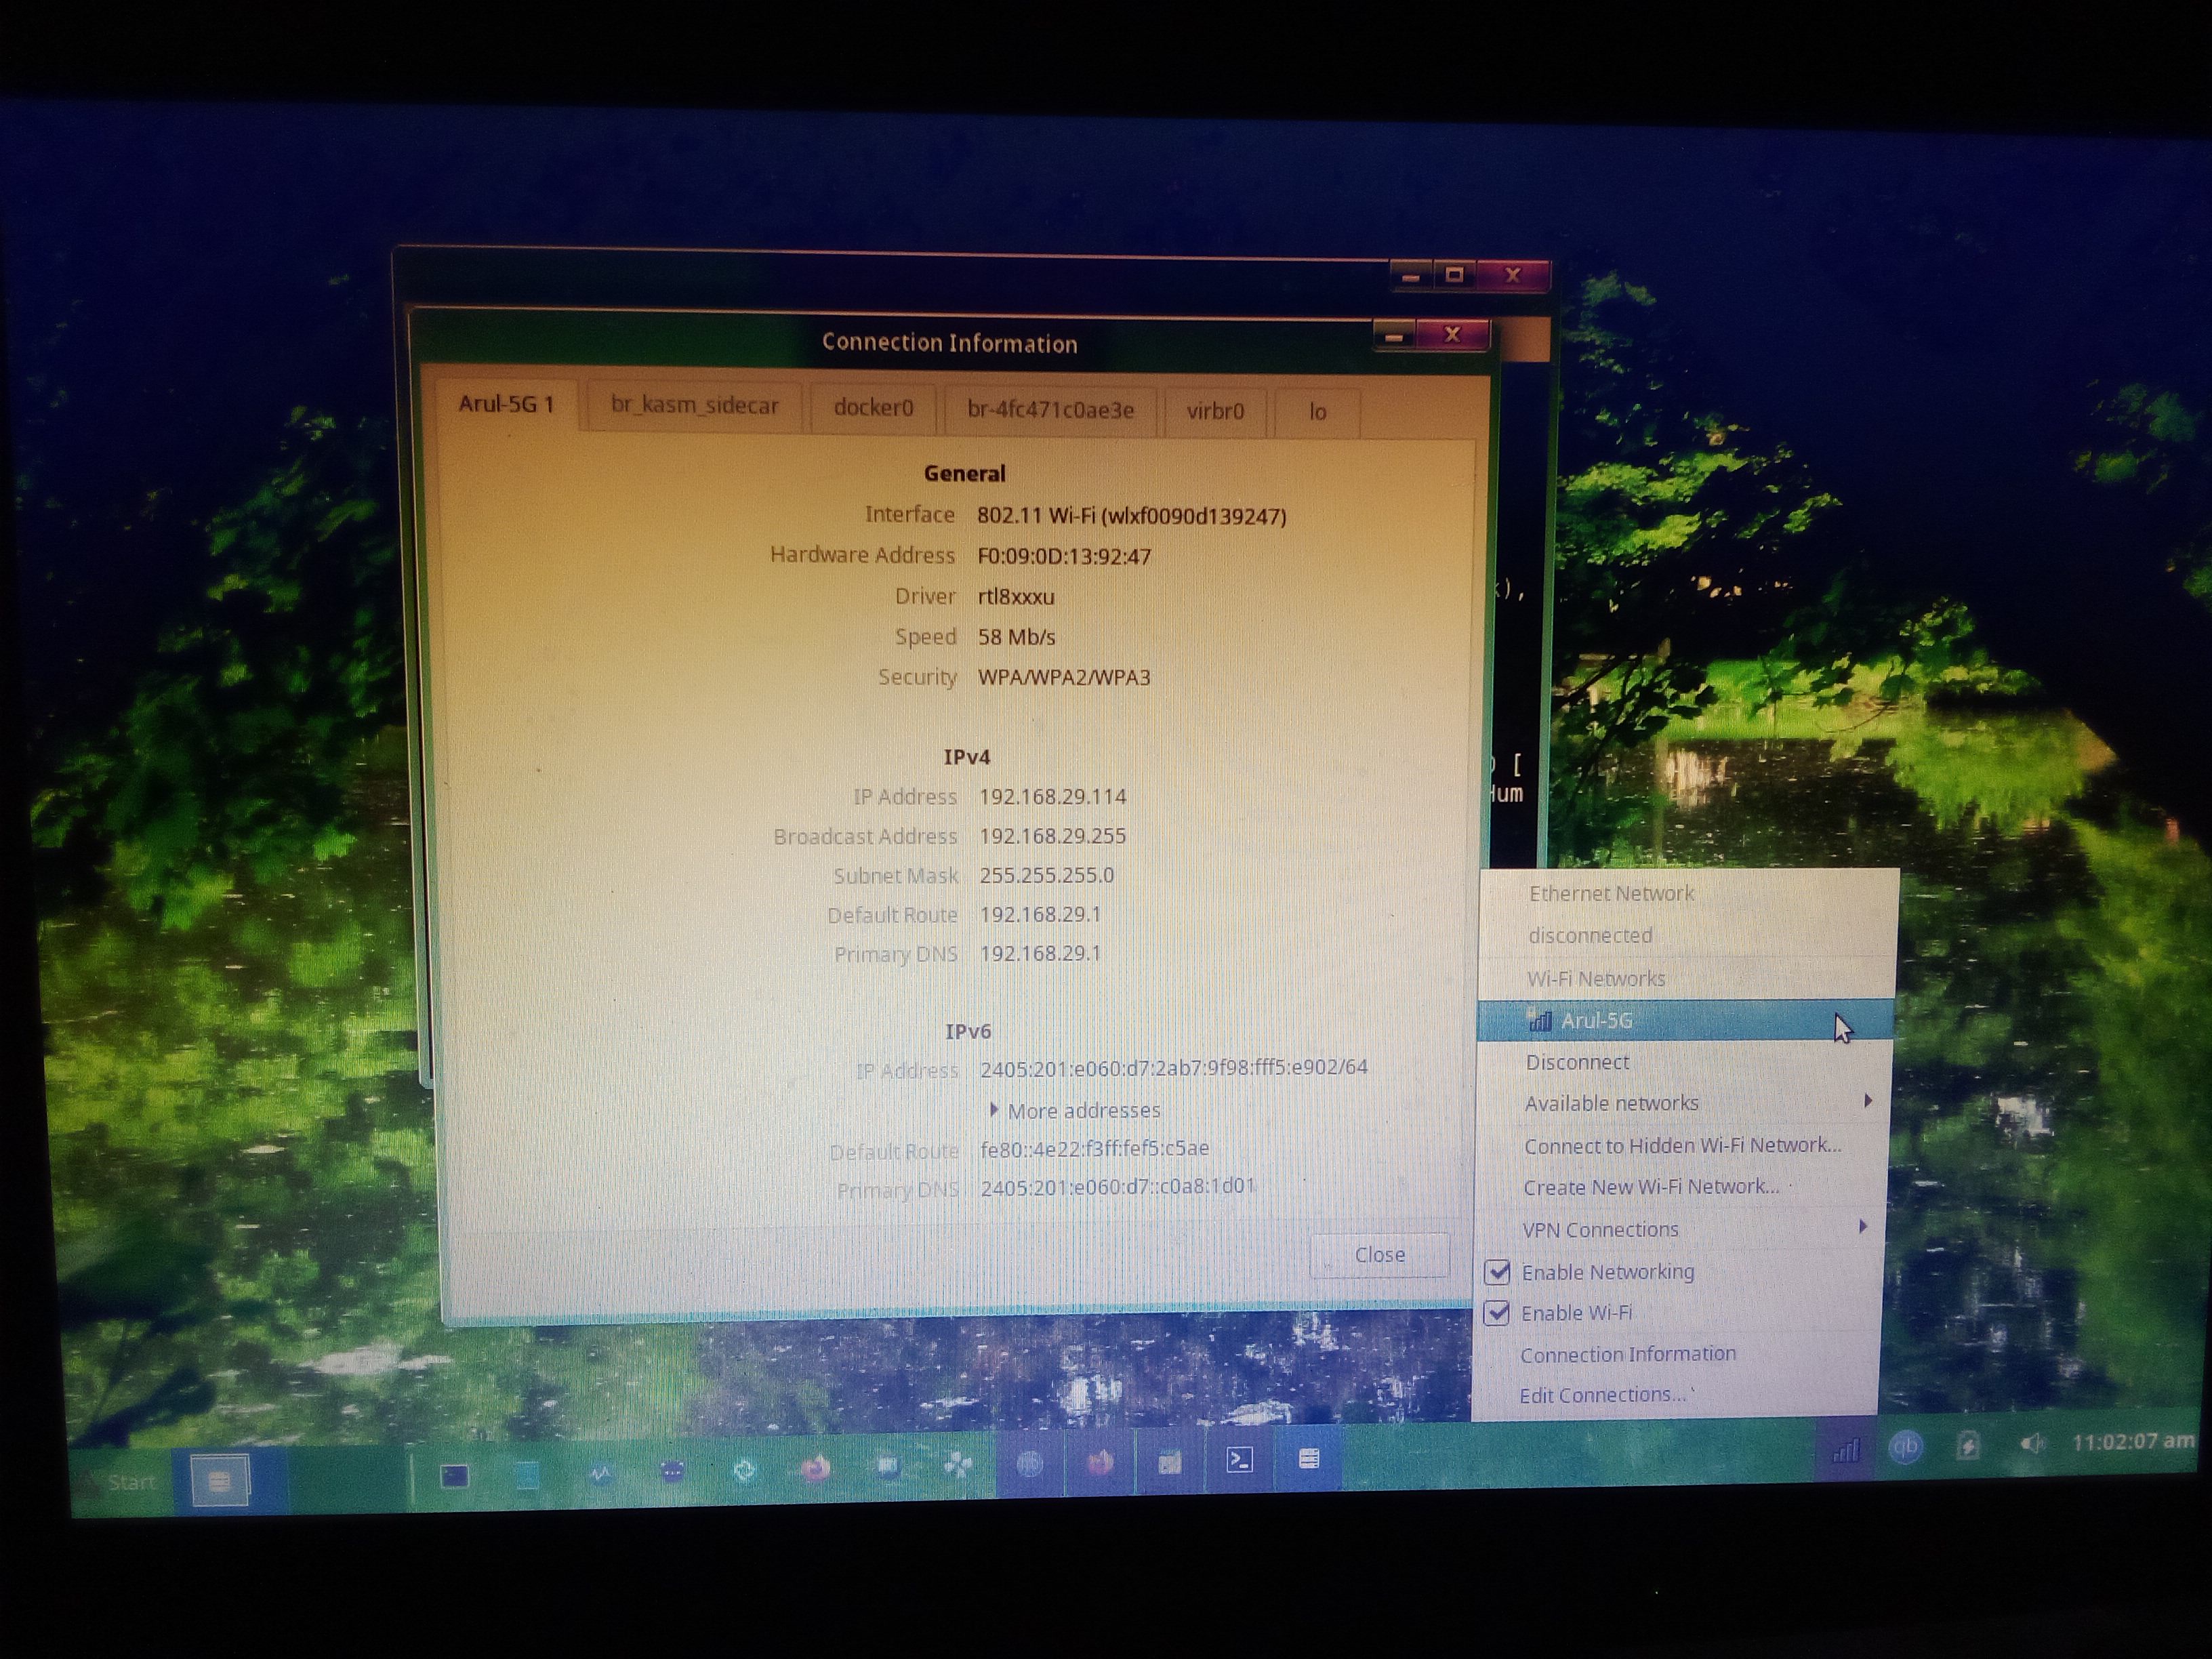The height and width of the screenshot is (1659, 2212).
Task: Click the signal icon beside Arul-5G entry
Action: (x=1540, y=1021)
